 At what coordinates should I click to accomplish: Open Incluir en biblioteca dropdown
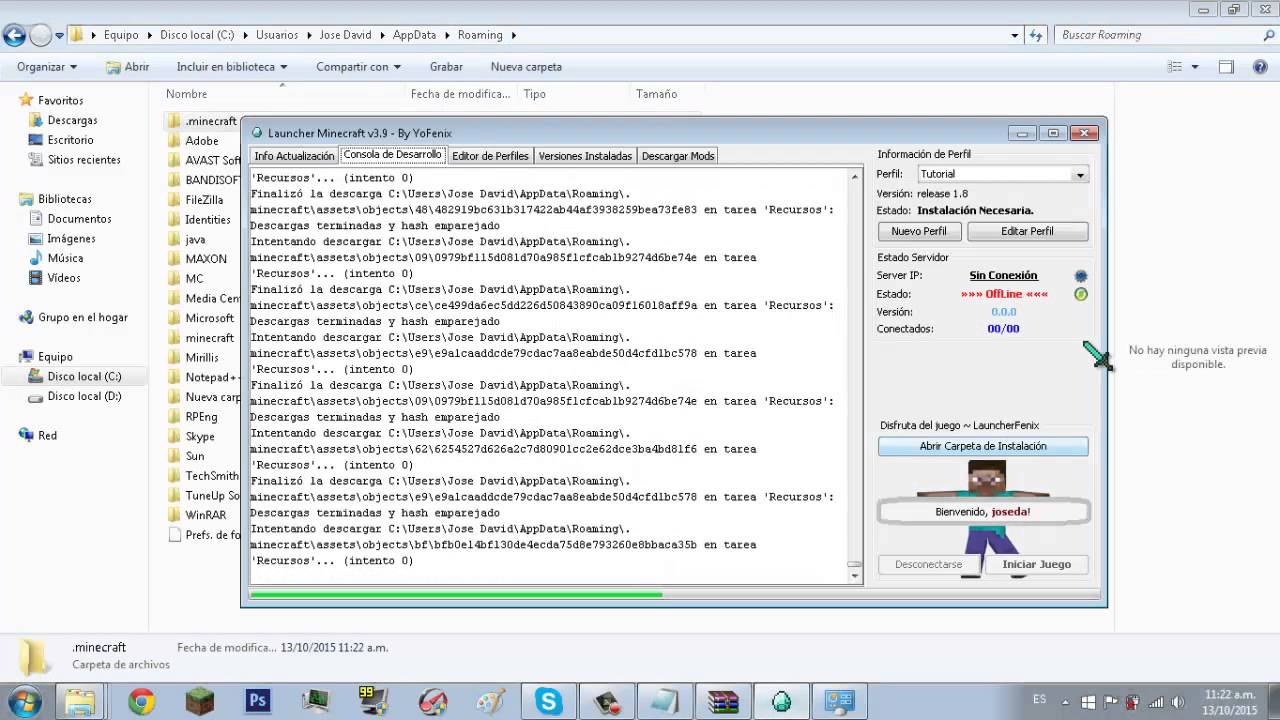pyautogui.click(x=232, y=67)
